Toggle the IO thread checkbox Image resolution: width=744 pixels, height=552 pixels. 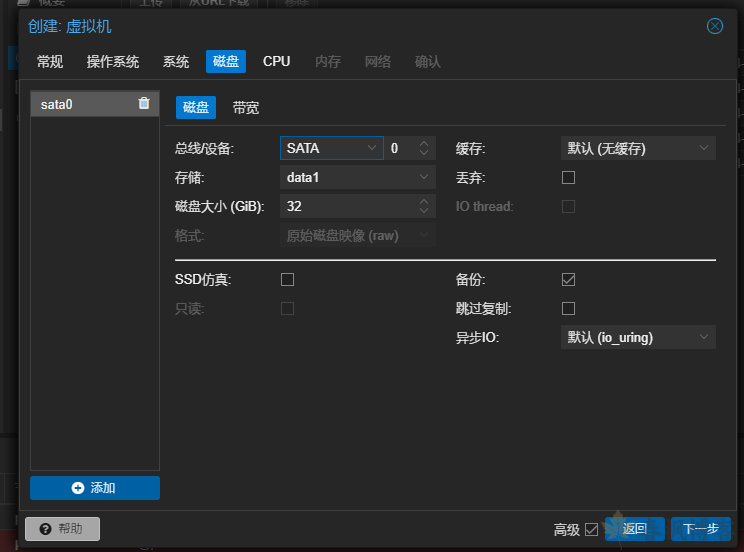tap(568, 206)
